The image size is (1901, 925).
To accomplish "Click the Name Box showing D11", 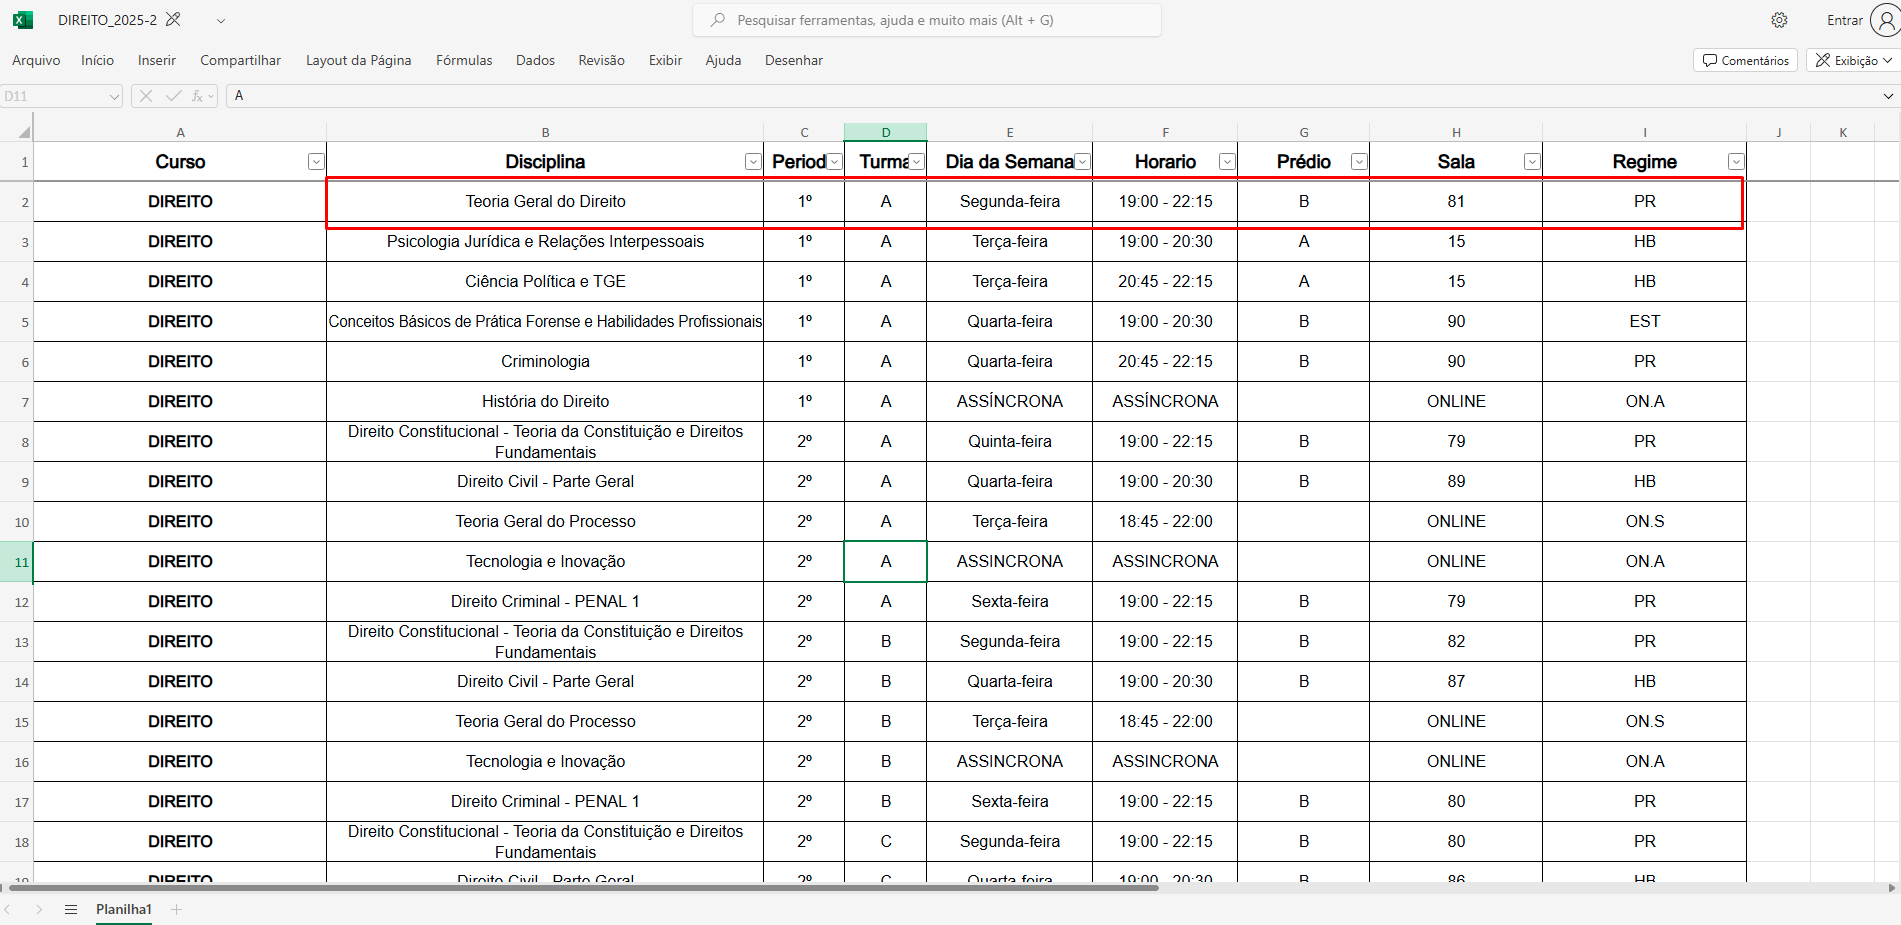I will click(x=52, y=96).
